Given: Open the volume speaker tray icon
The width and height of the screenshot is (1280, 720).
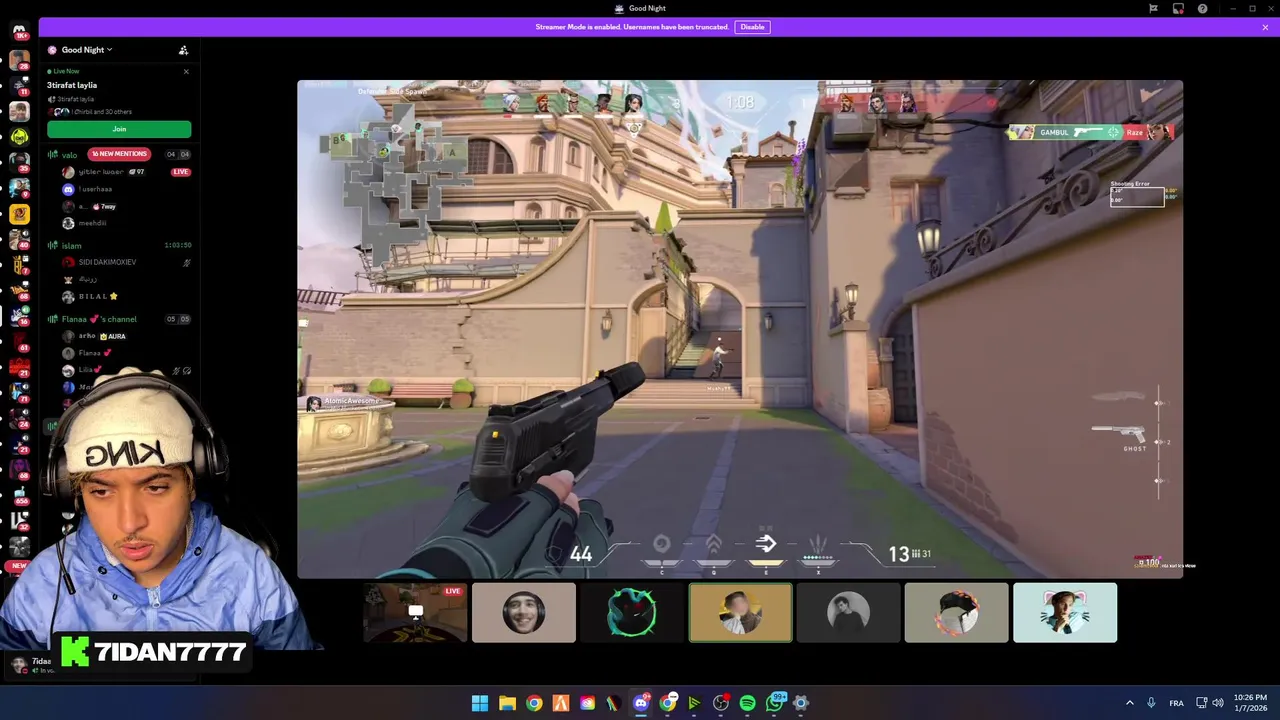Looking at the screenshot, I should coord(1218,703).
